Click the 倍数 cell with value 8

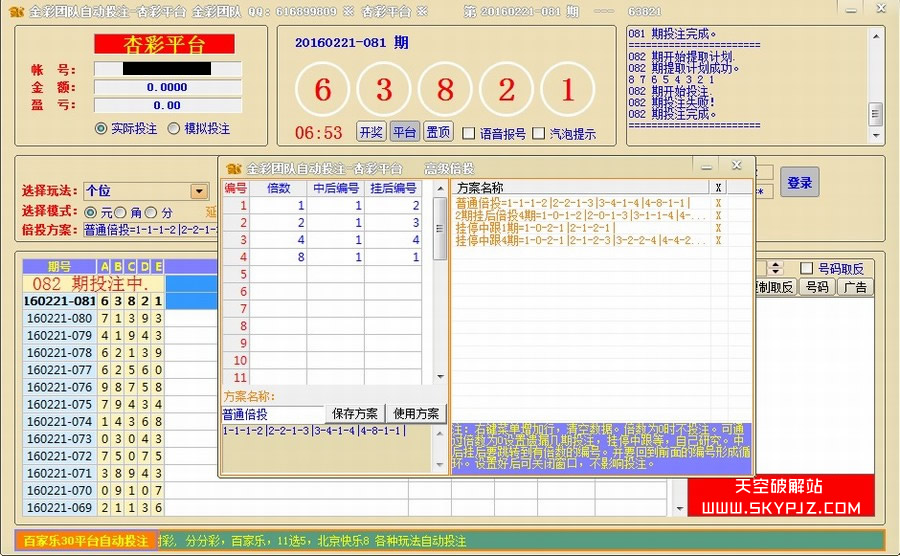click(x=278, y=257)
